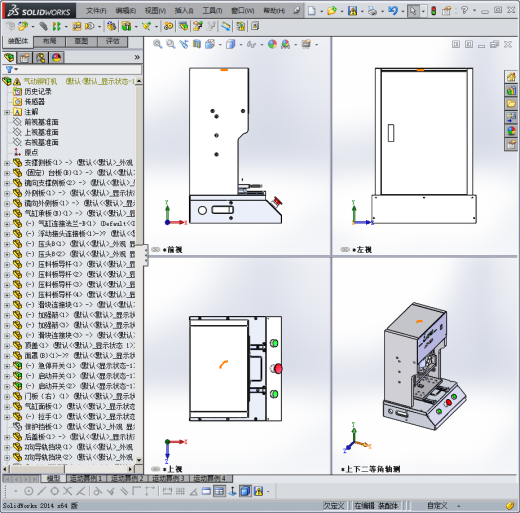The image size is (520, 513).
Task: Click the Apply Scene icon
Action: pos(285,44)
